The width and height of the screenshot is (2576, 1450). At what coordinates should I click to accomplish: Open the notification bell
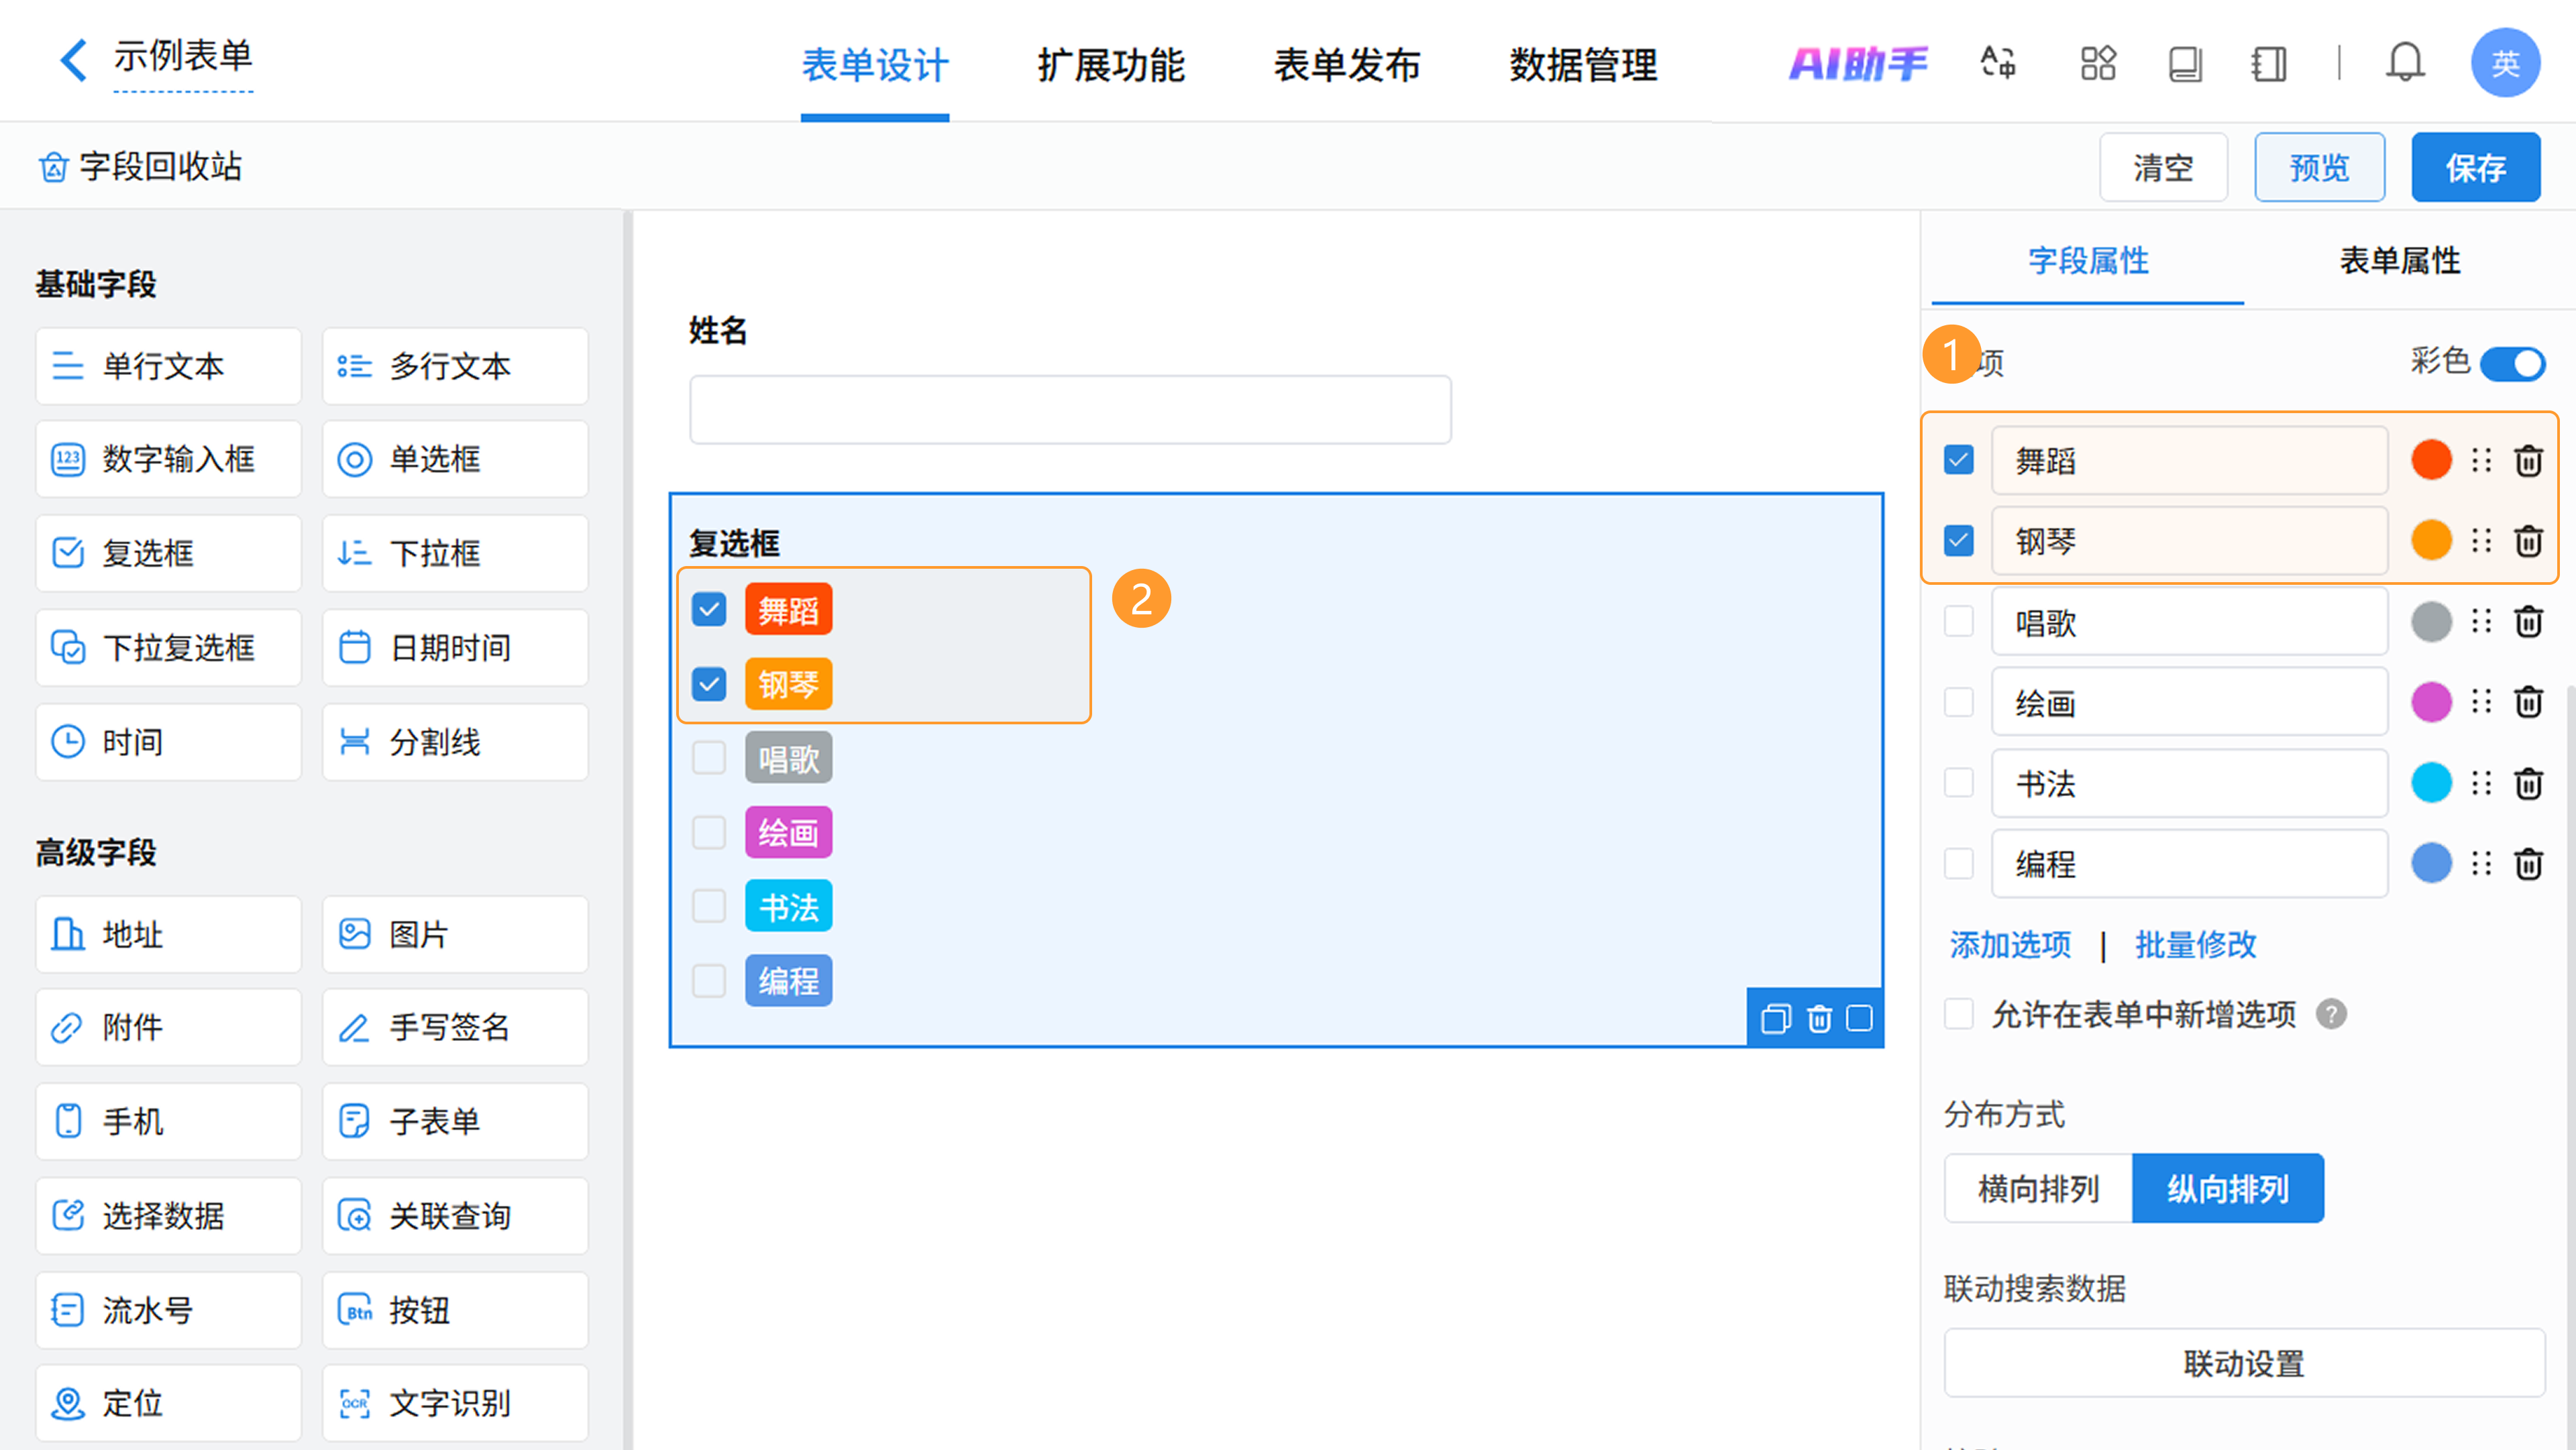(x=2404, y=63)
